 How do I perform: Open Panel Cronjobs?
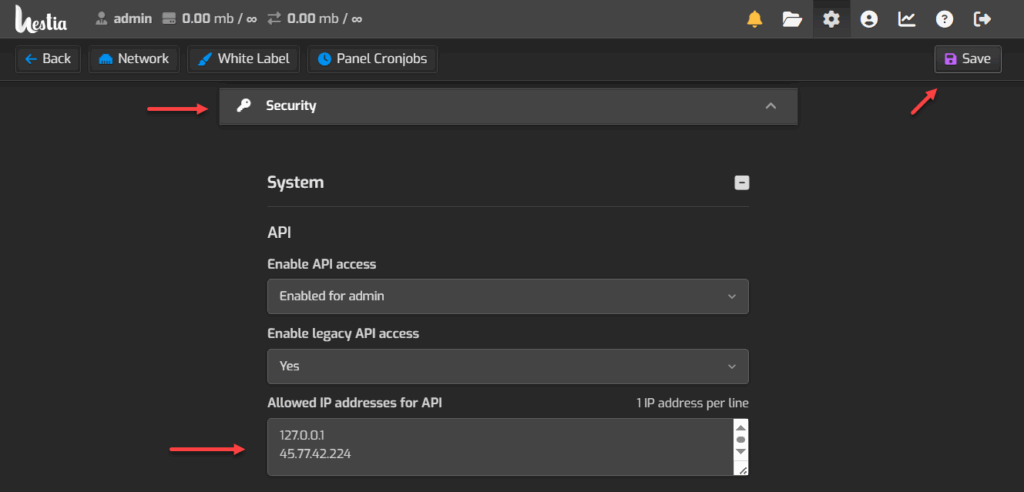coord(372,59)
